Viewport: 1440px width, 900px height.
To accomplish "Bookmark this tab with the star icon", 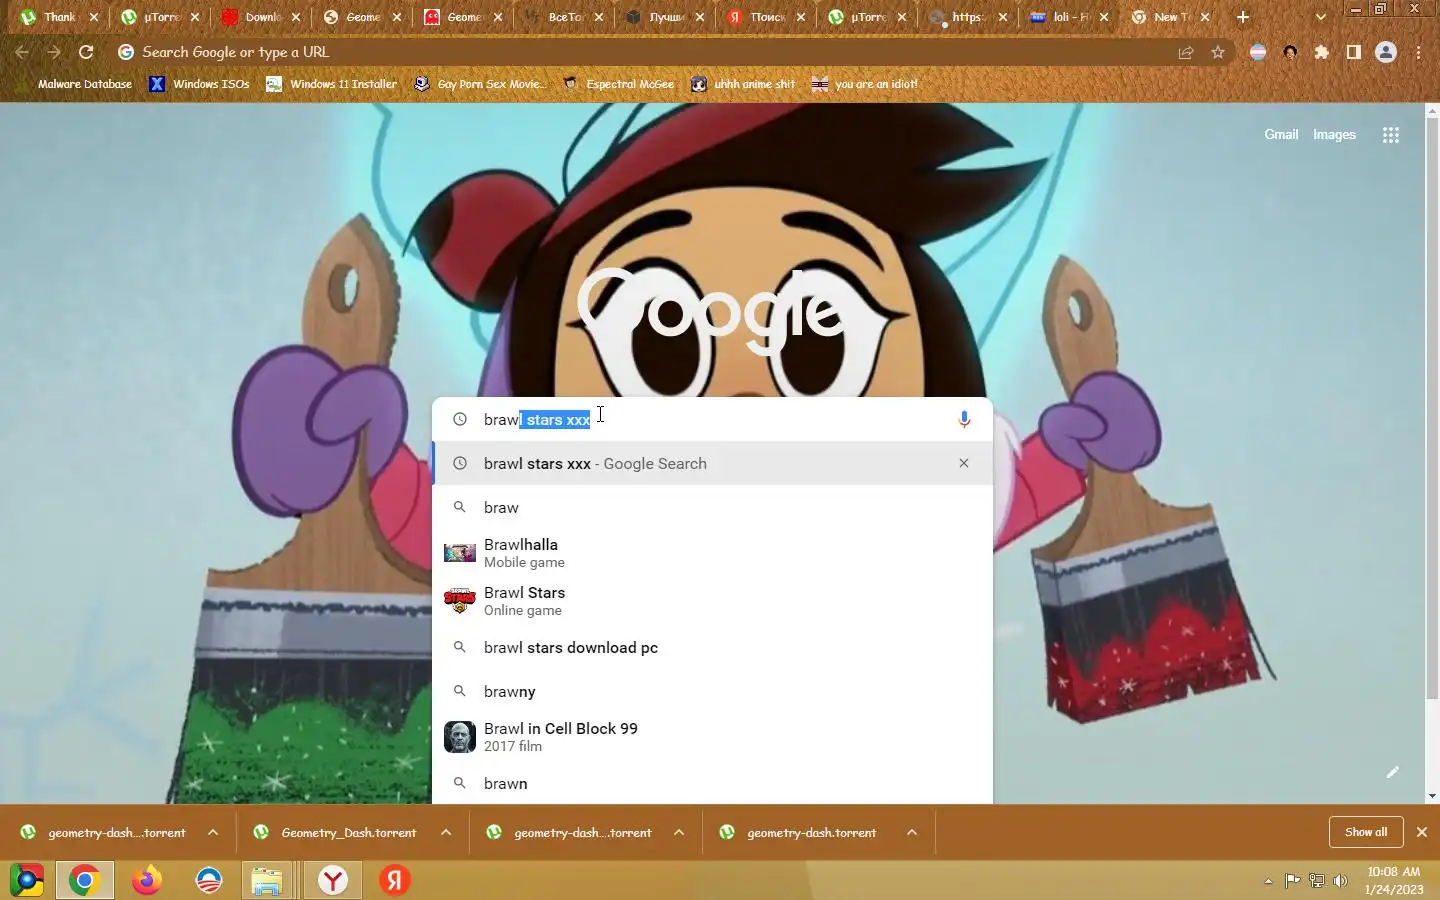I will (x=1217, y=52).
